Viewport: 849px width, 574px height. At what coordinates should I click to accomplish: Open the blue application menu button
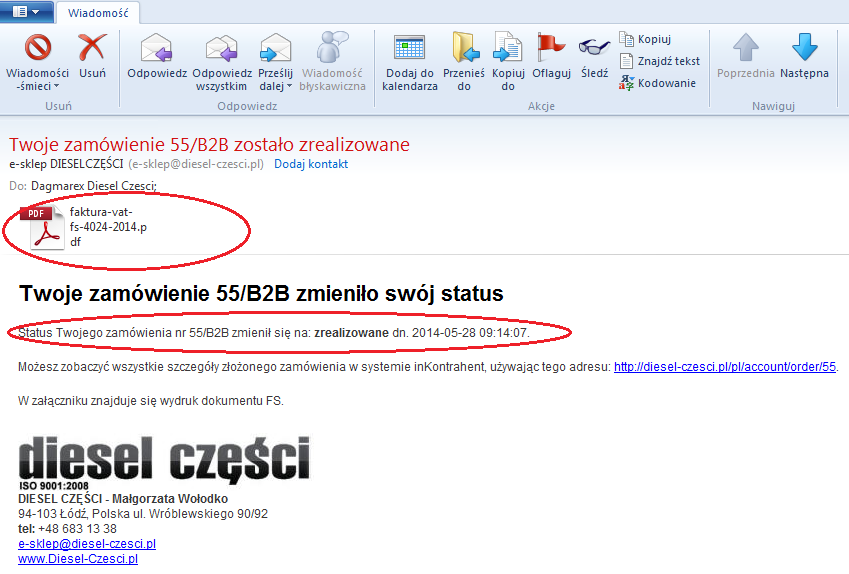[x=26, y=11]
